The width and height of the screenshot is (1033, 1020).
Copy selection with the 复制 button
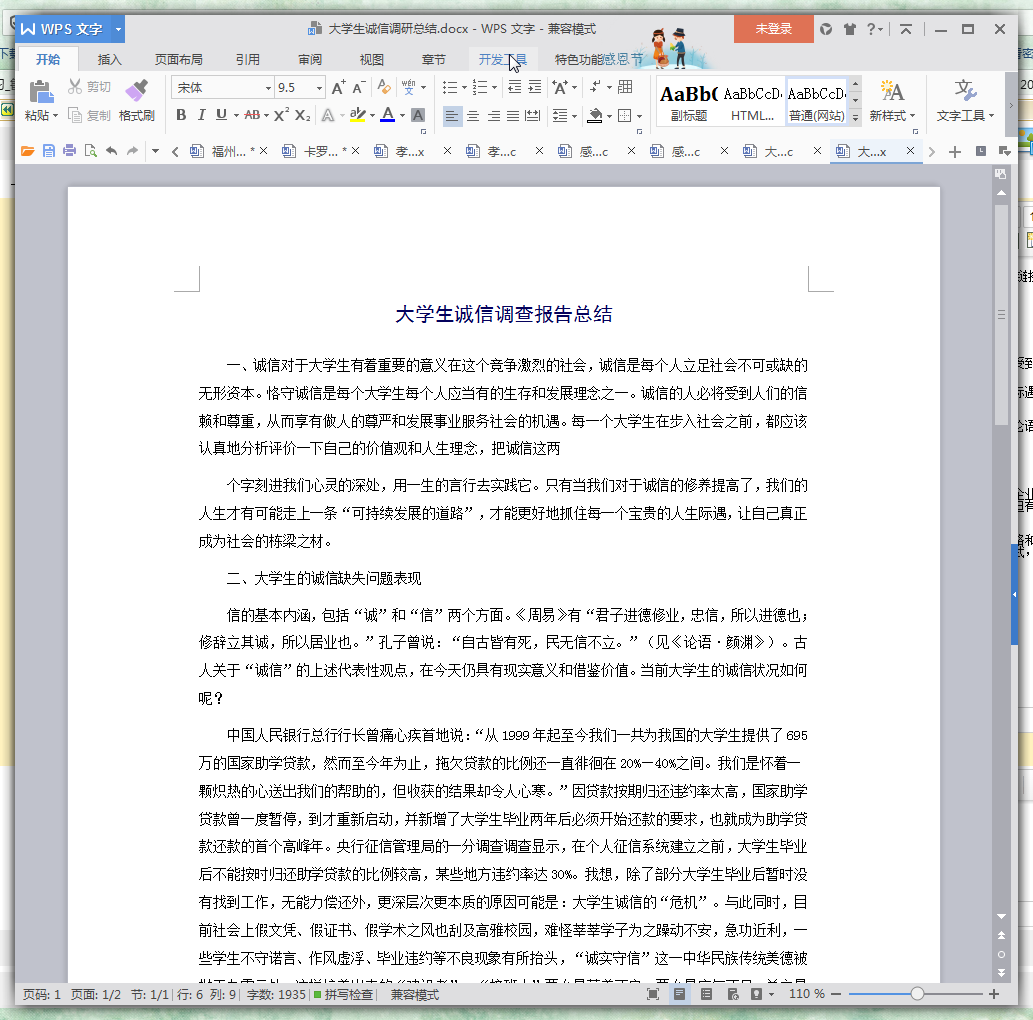coord(90,116)
